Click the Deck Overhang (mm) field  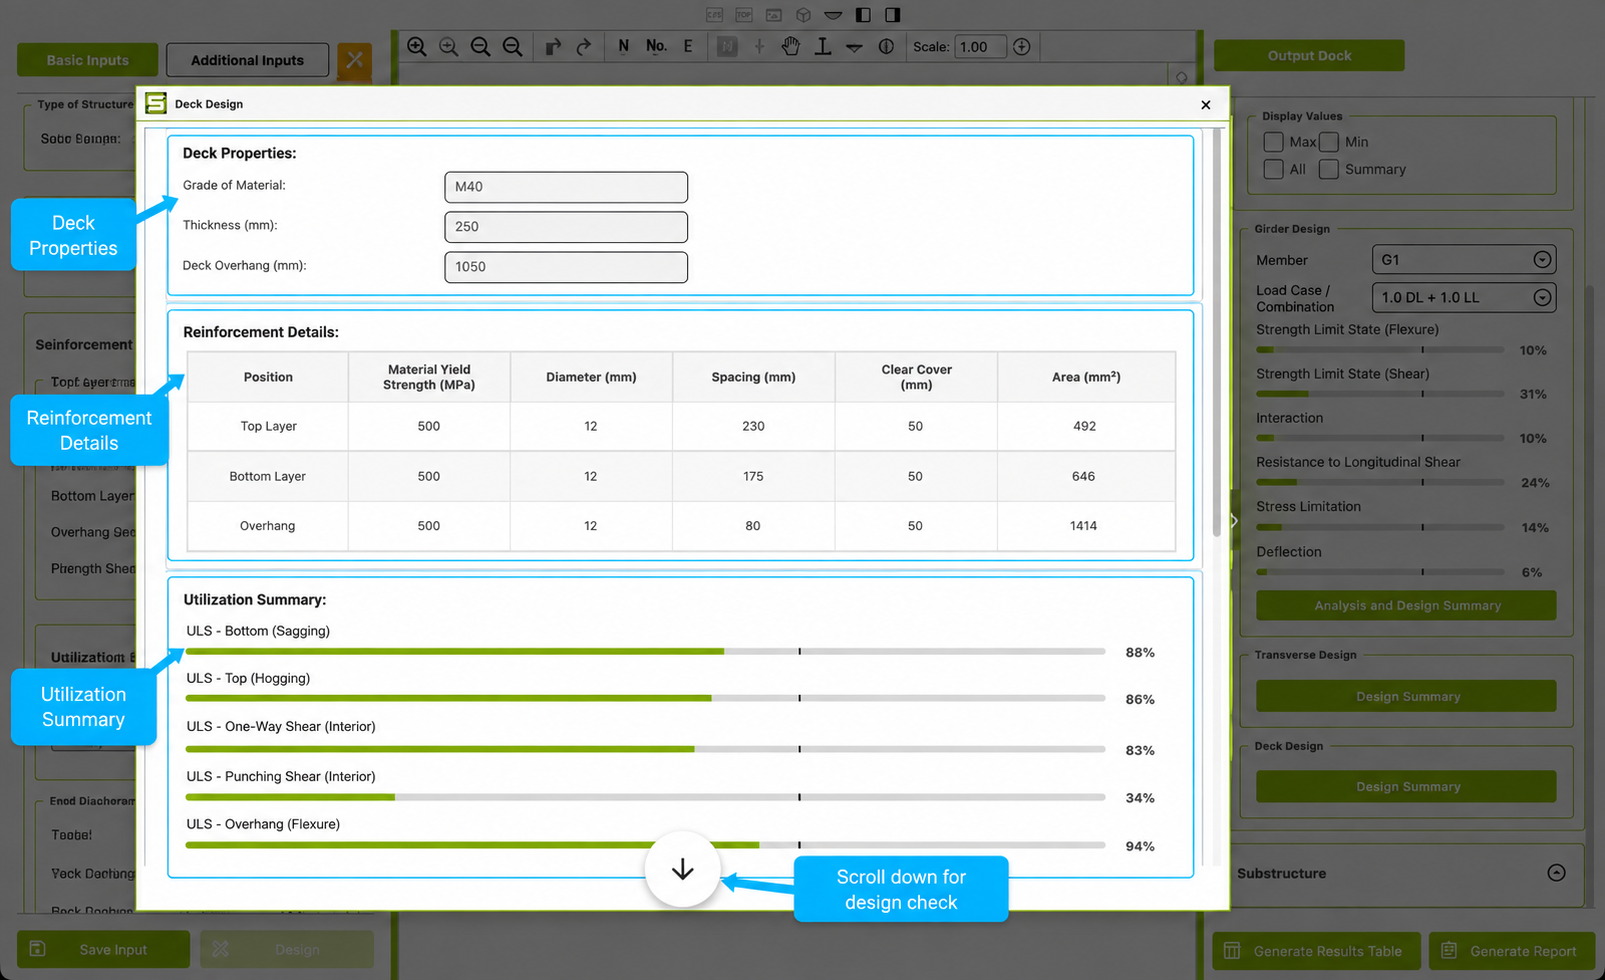coord(566,267)
